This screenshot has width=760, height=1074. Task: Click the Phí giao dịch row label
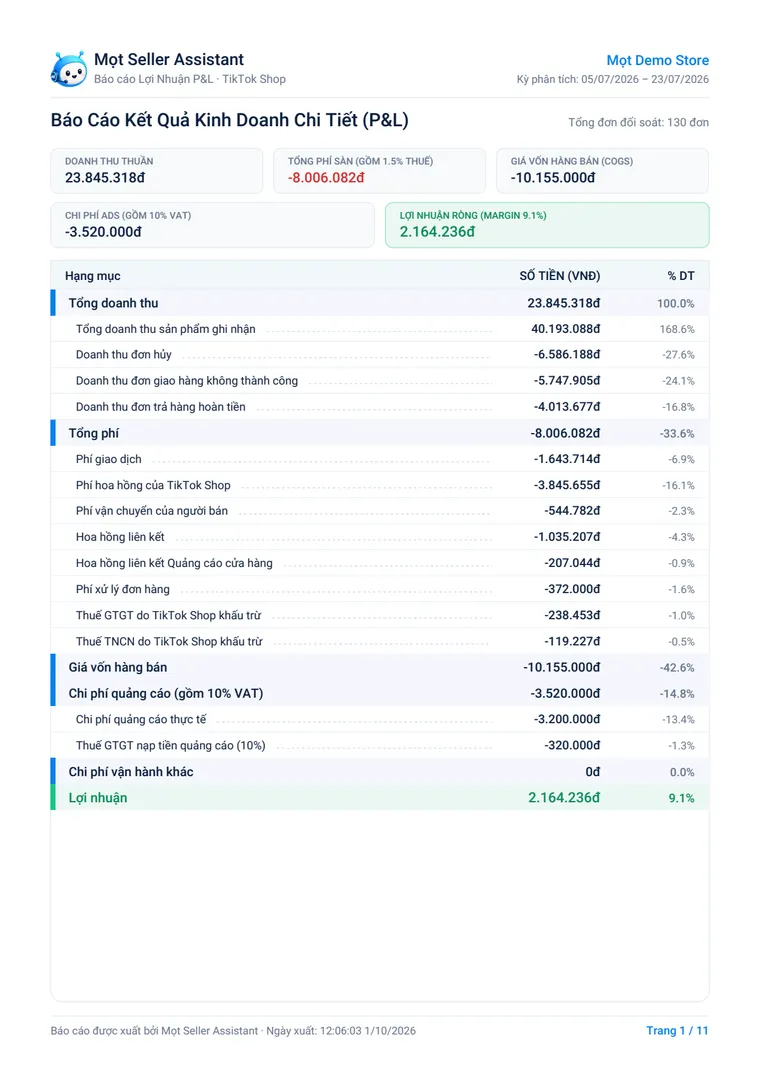108,459
